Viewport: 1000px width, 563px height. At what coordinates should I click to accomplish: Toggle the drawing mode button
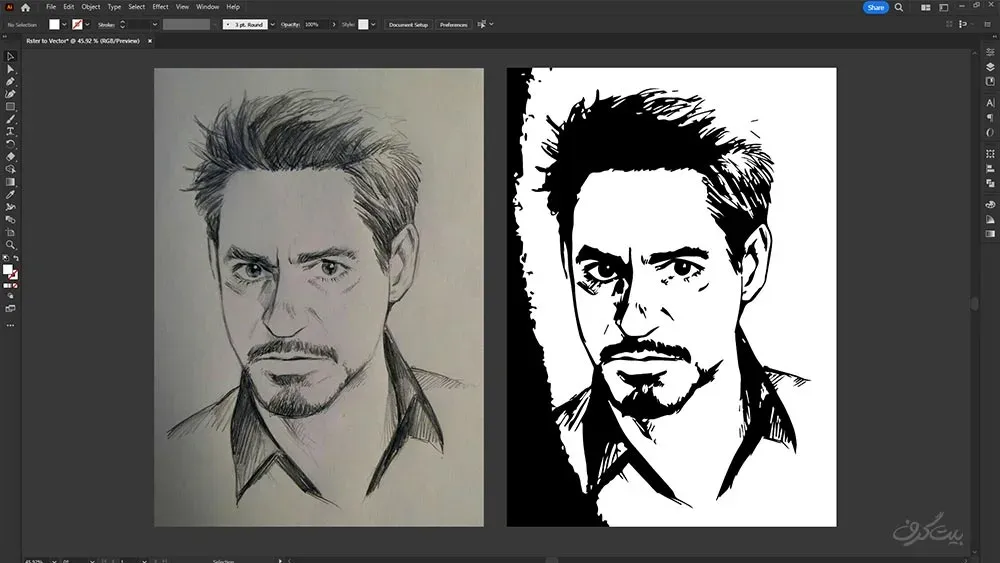coord(10,296)
